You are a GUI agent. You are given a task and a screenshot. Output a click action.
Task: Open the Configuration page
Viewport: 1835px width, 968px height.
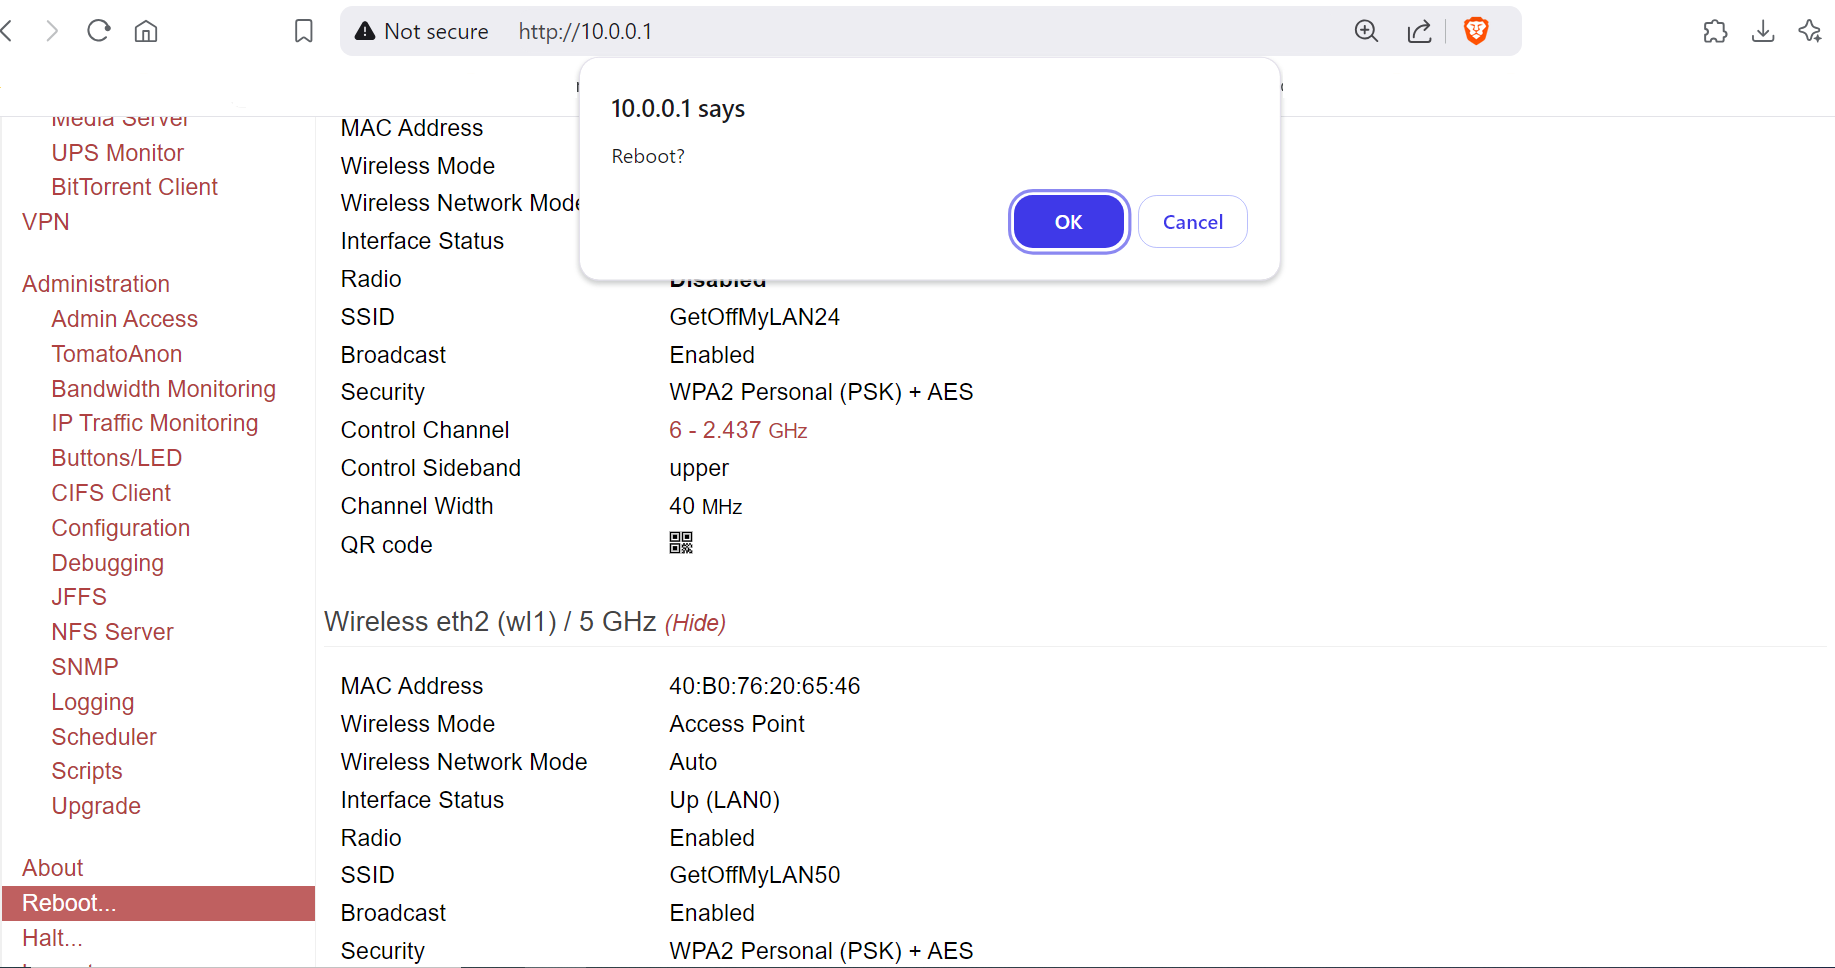coord(121,528)
